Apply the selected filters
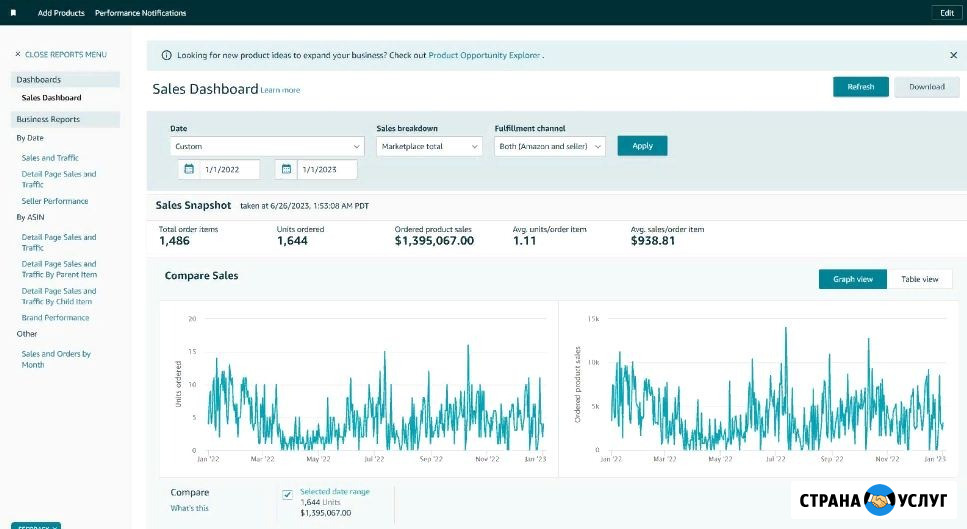This screenshot has height=529, width=967. coord(642,146)
